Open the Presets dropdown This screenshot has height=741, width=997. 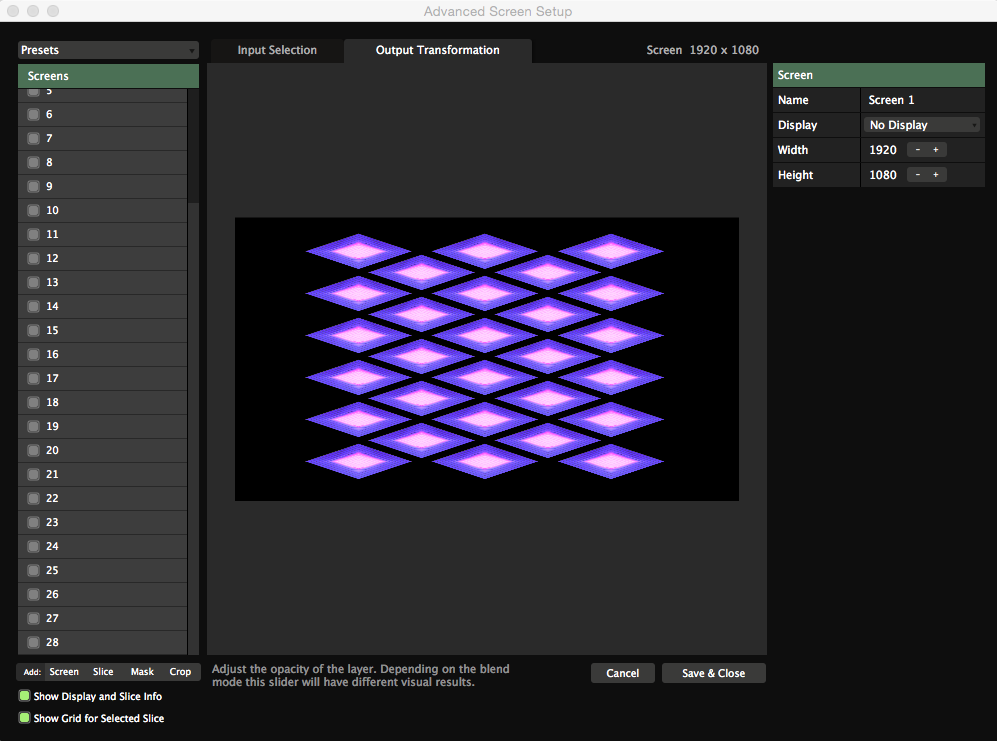pyautogui.click(x=108, y=50)
